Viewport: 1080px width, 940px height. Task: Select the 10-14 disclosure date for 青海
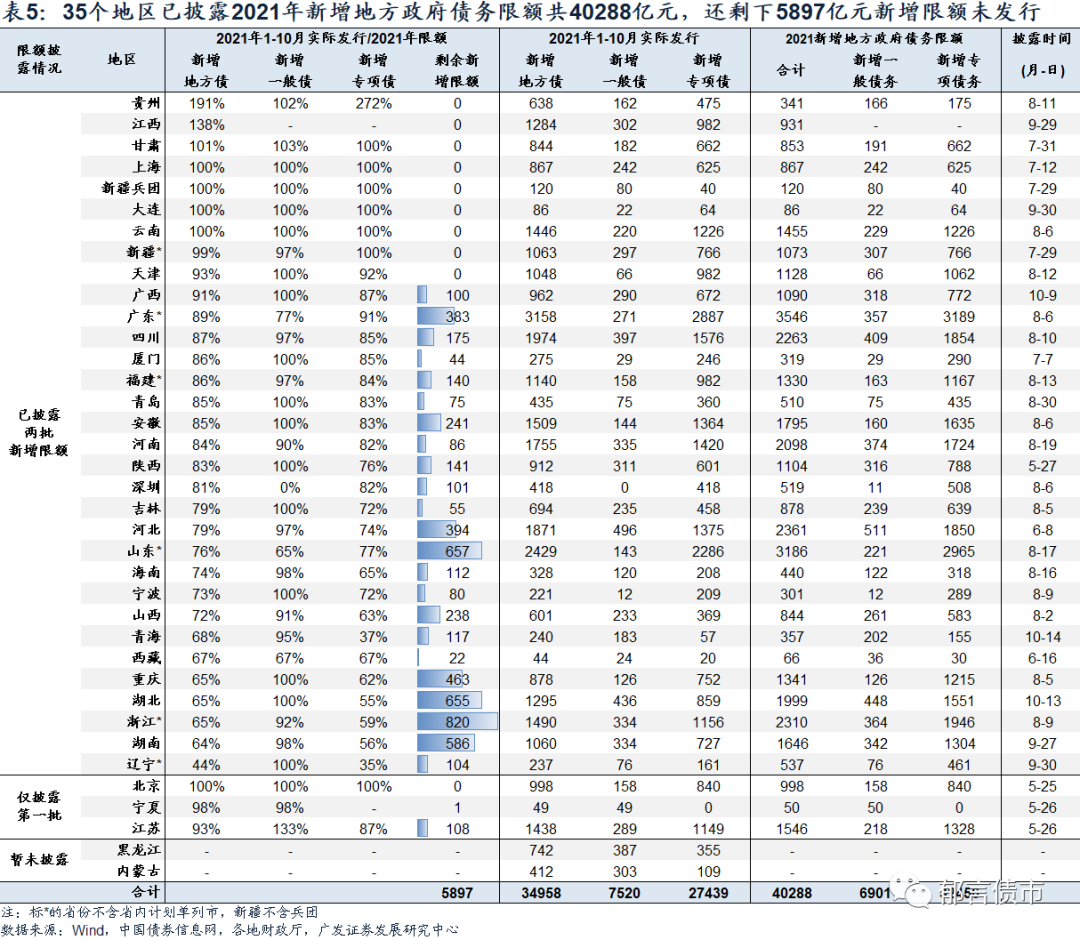[1042, 637]
